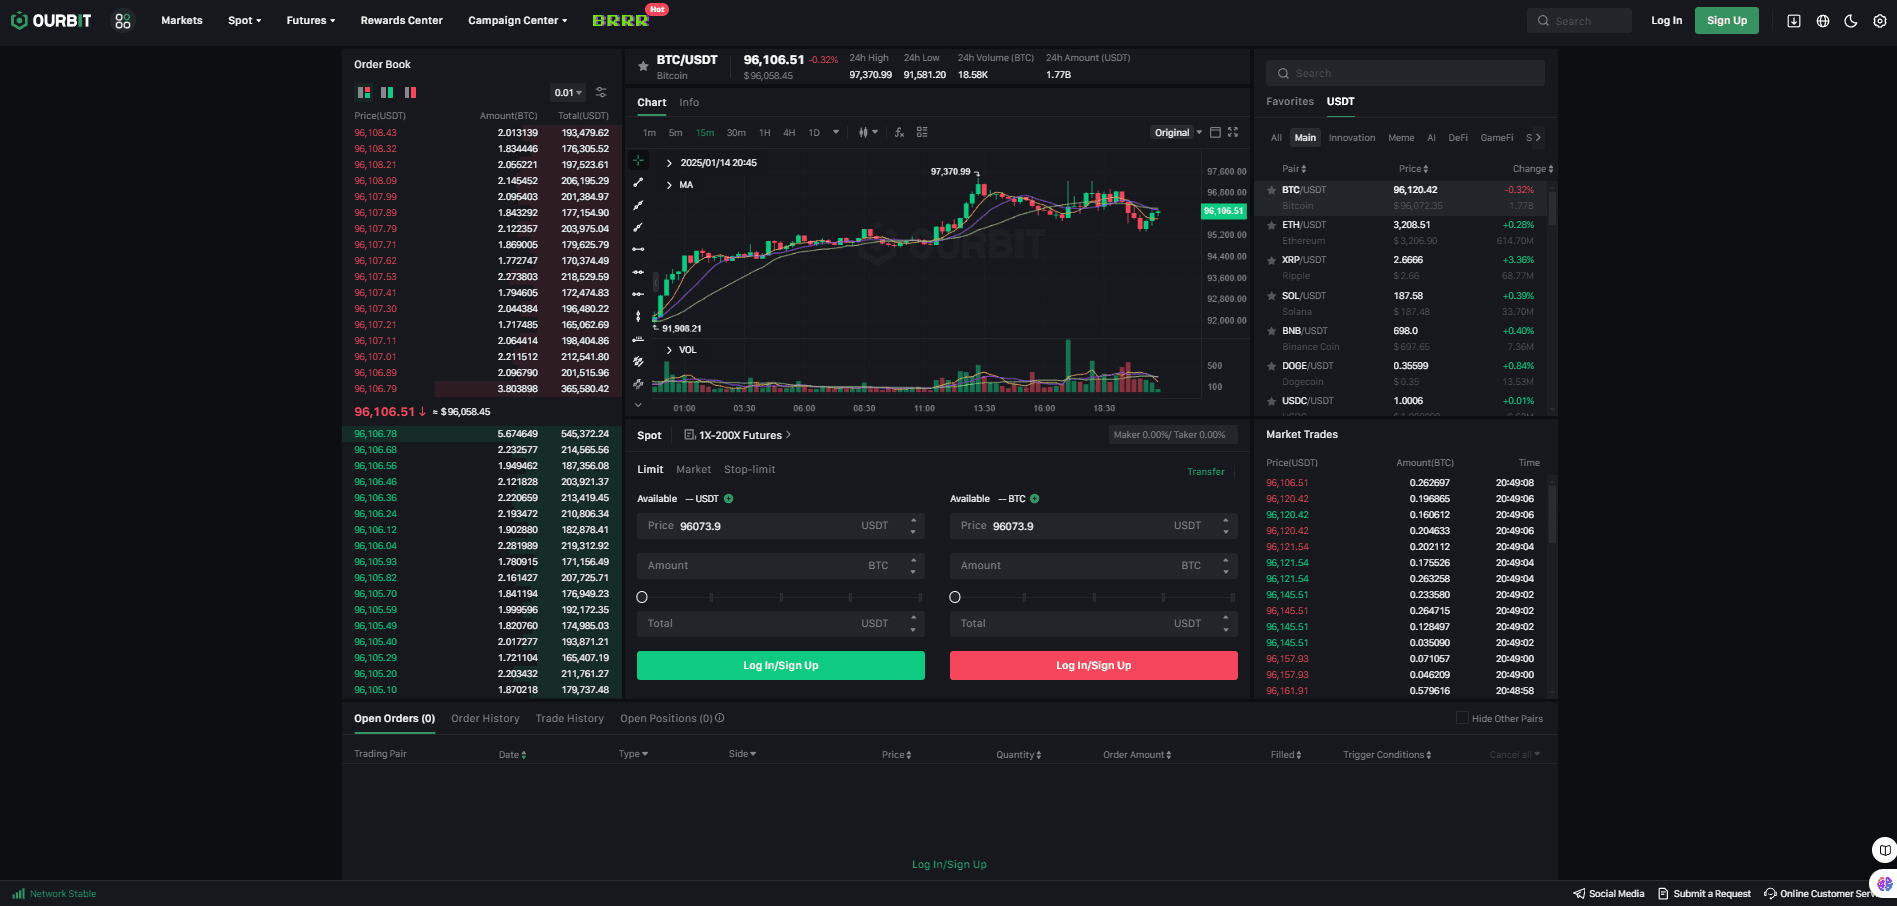Select the horizontal line drawing tool
This screenshot has width=1897, height=906.
[638, 249]
